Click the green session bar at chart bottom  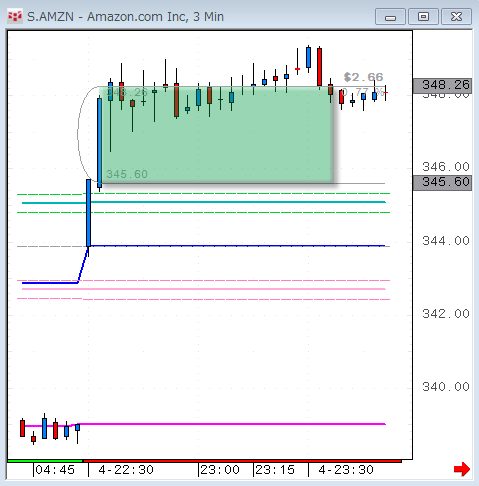pos(45,461)
